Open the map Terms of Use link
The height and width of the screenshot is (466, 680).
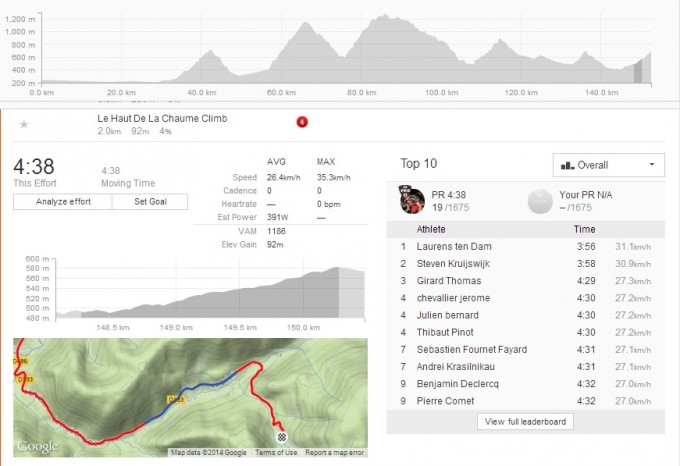[x=275, y=453]
